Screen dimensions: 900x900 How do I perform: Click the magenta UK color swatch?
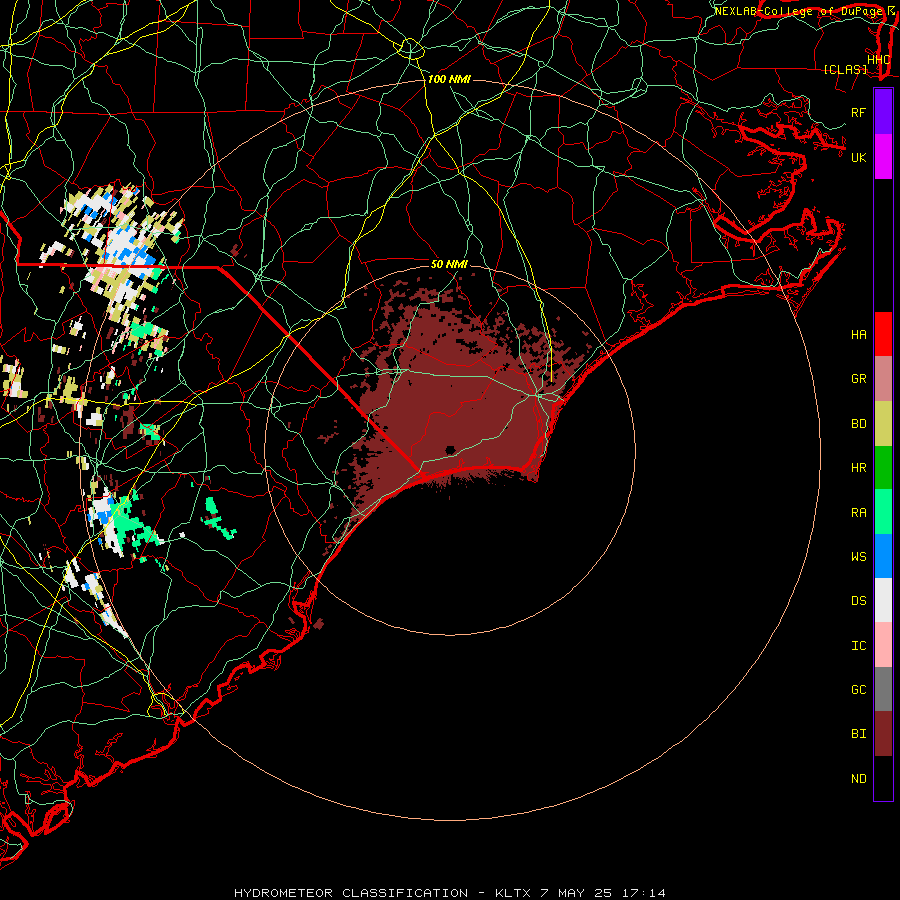click(883, 157)
